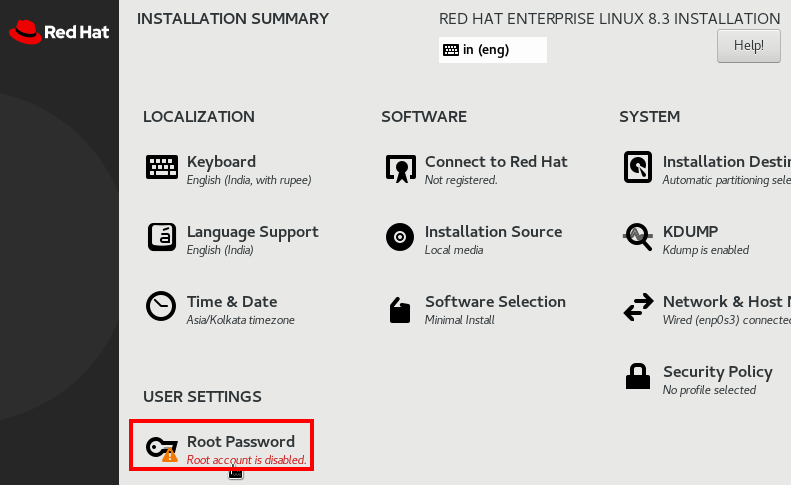Open the Root Password text link

[x=241, y=442]
